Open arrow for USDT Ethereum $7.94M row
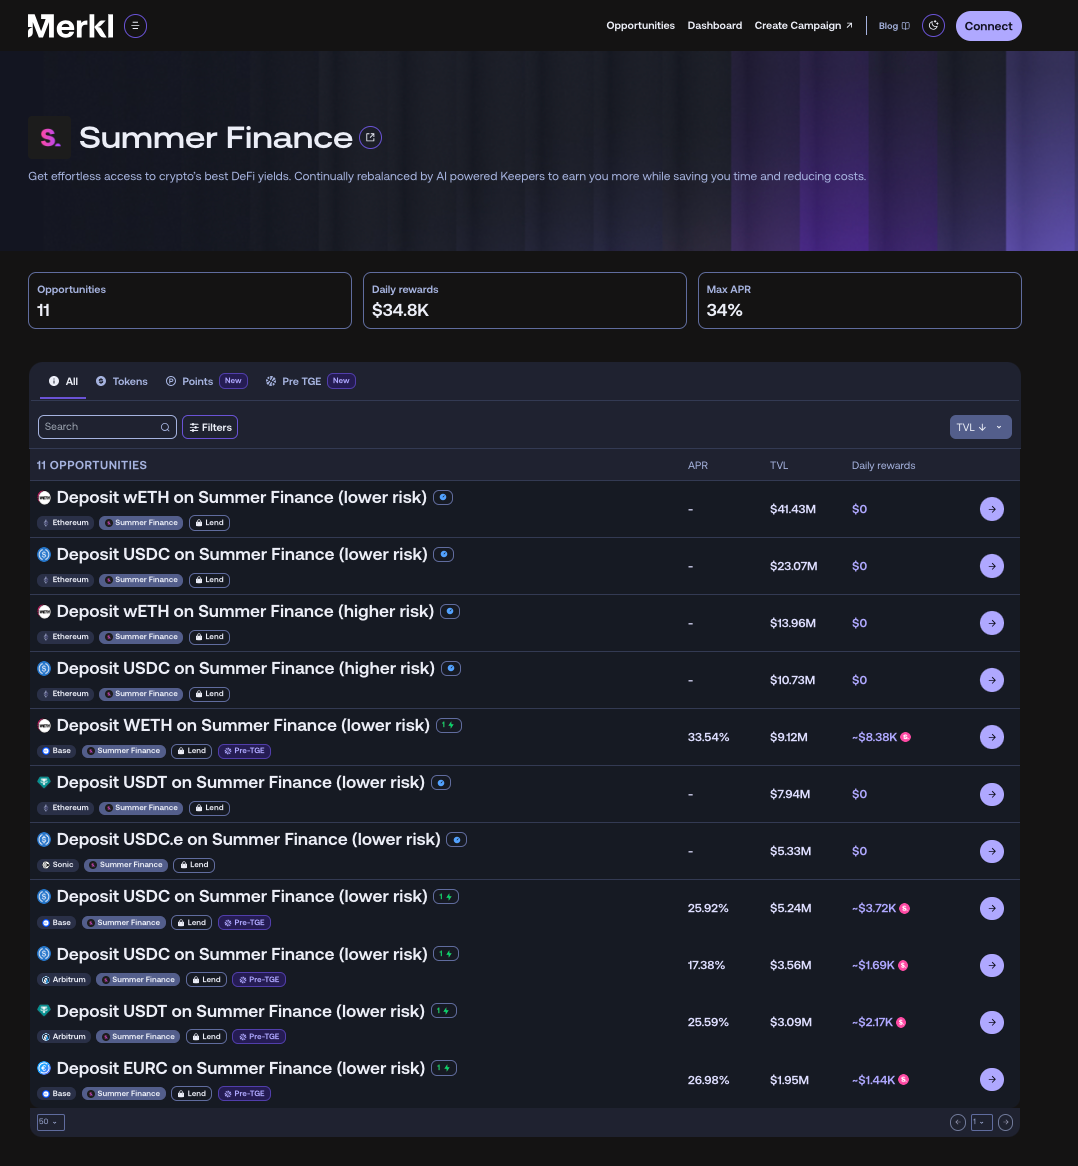Viewport: 1078px width, 1166px height. tap(992, 794)
